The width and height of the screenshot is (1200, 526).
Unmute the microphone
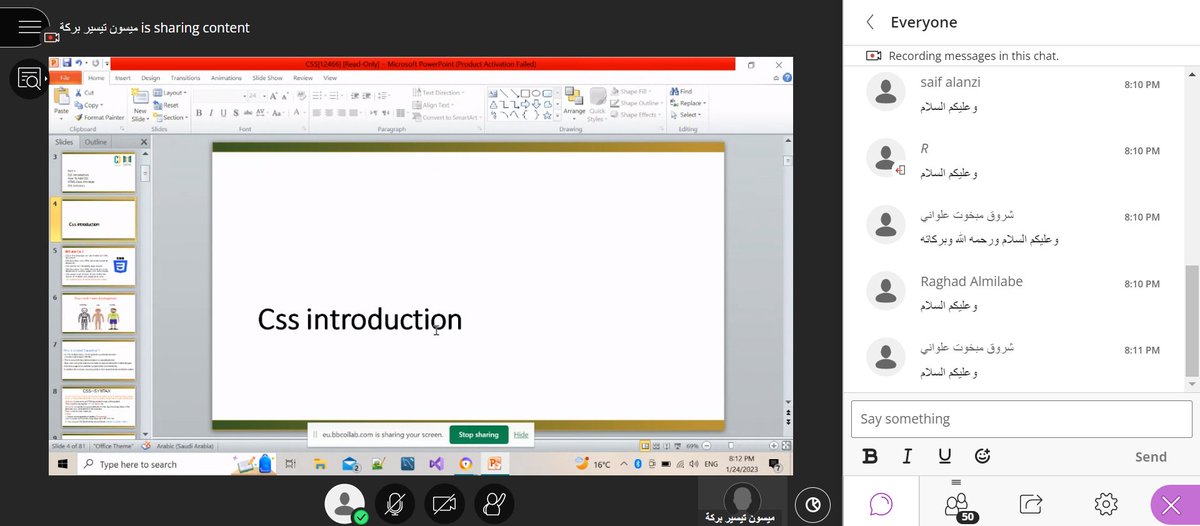[395, 503]
